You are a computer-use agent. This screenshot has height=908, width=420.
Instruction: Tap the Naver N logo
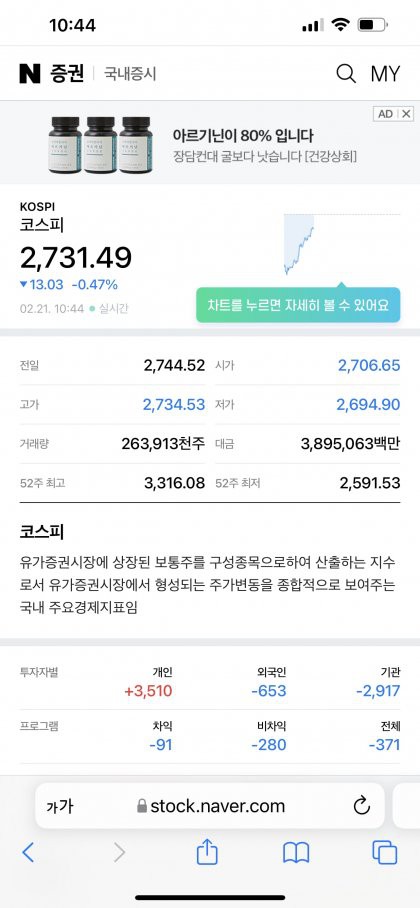pyautogui.click(x=30, y=74)
